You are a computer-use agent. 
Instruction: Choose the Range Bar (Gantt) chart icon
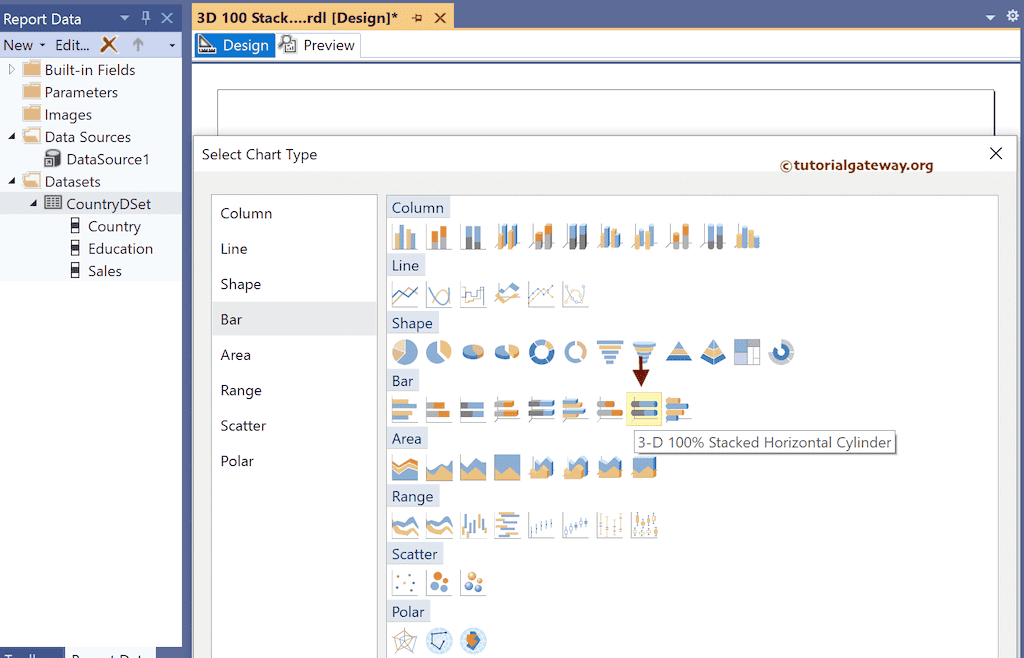(507, 525)
